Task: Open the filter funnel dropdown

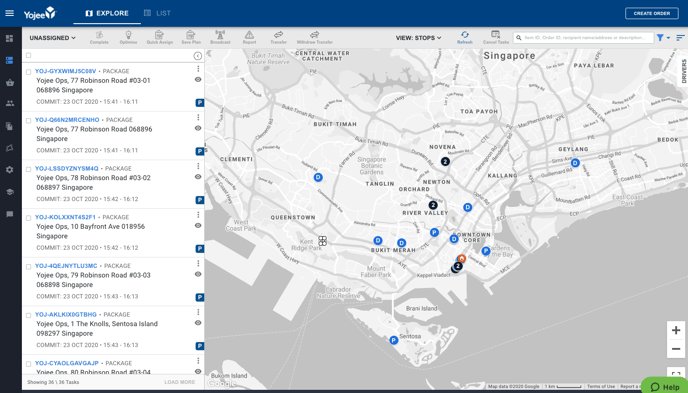Action: click(663, 38)
